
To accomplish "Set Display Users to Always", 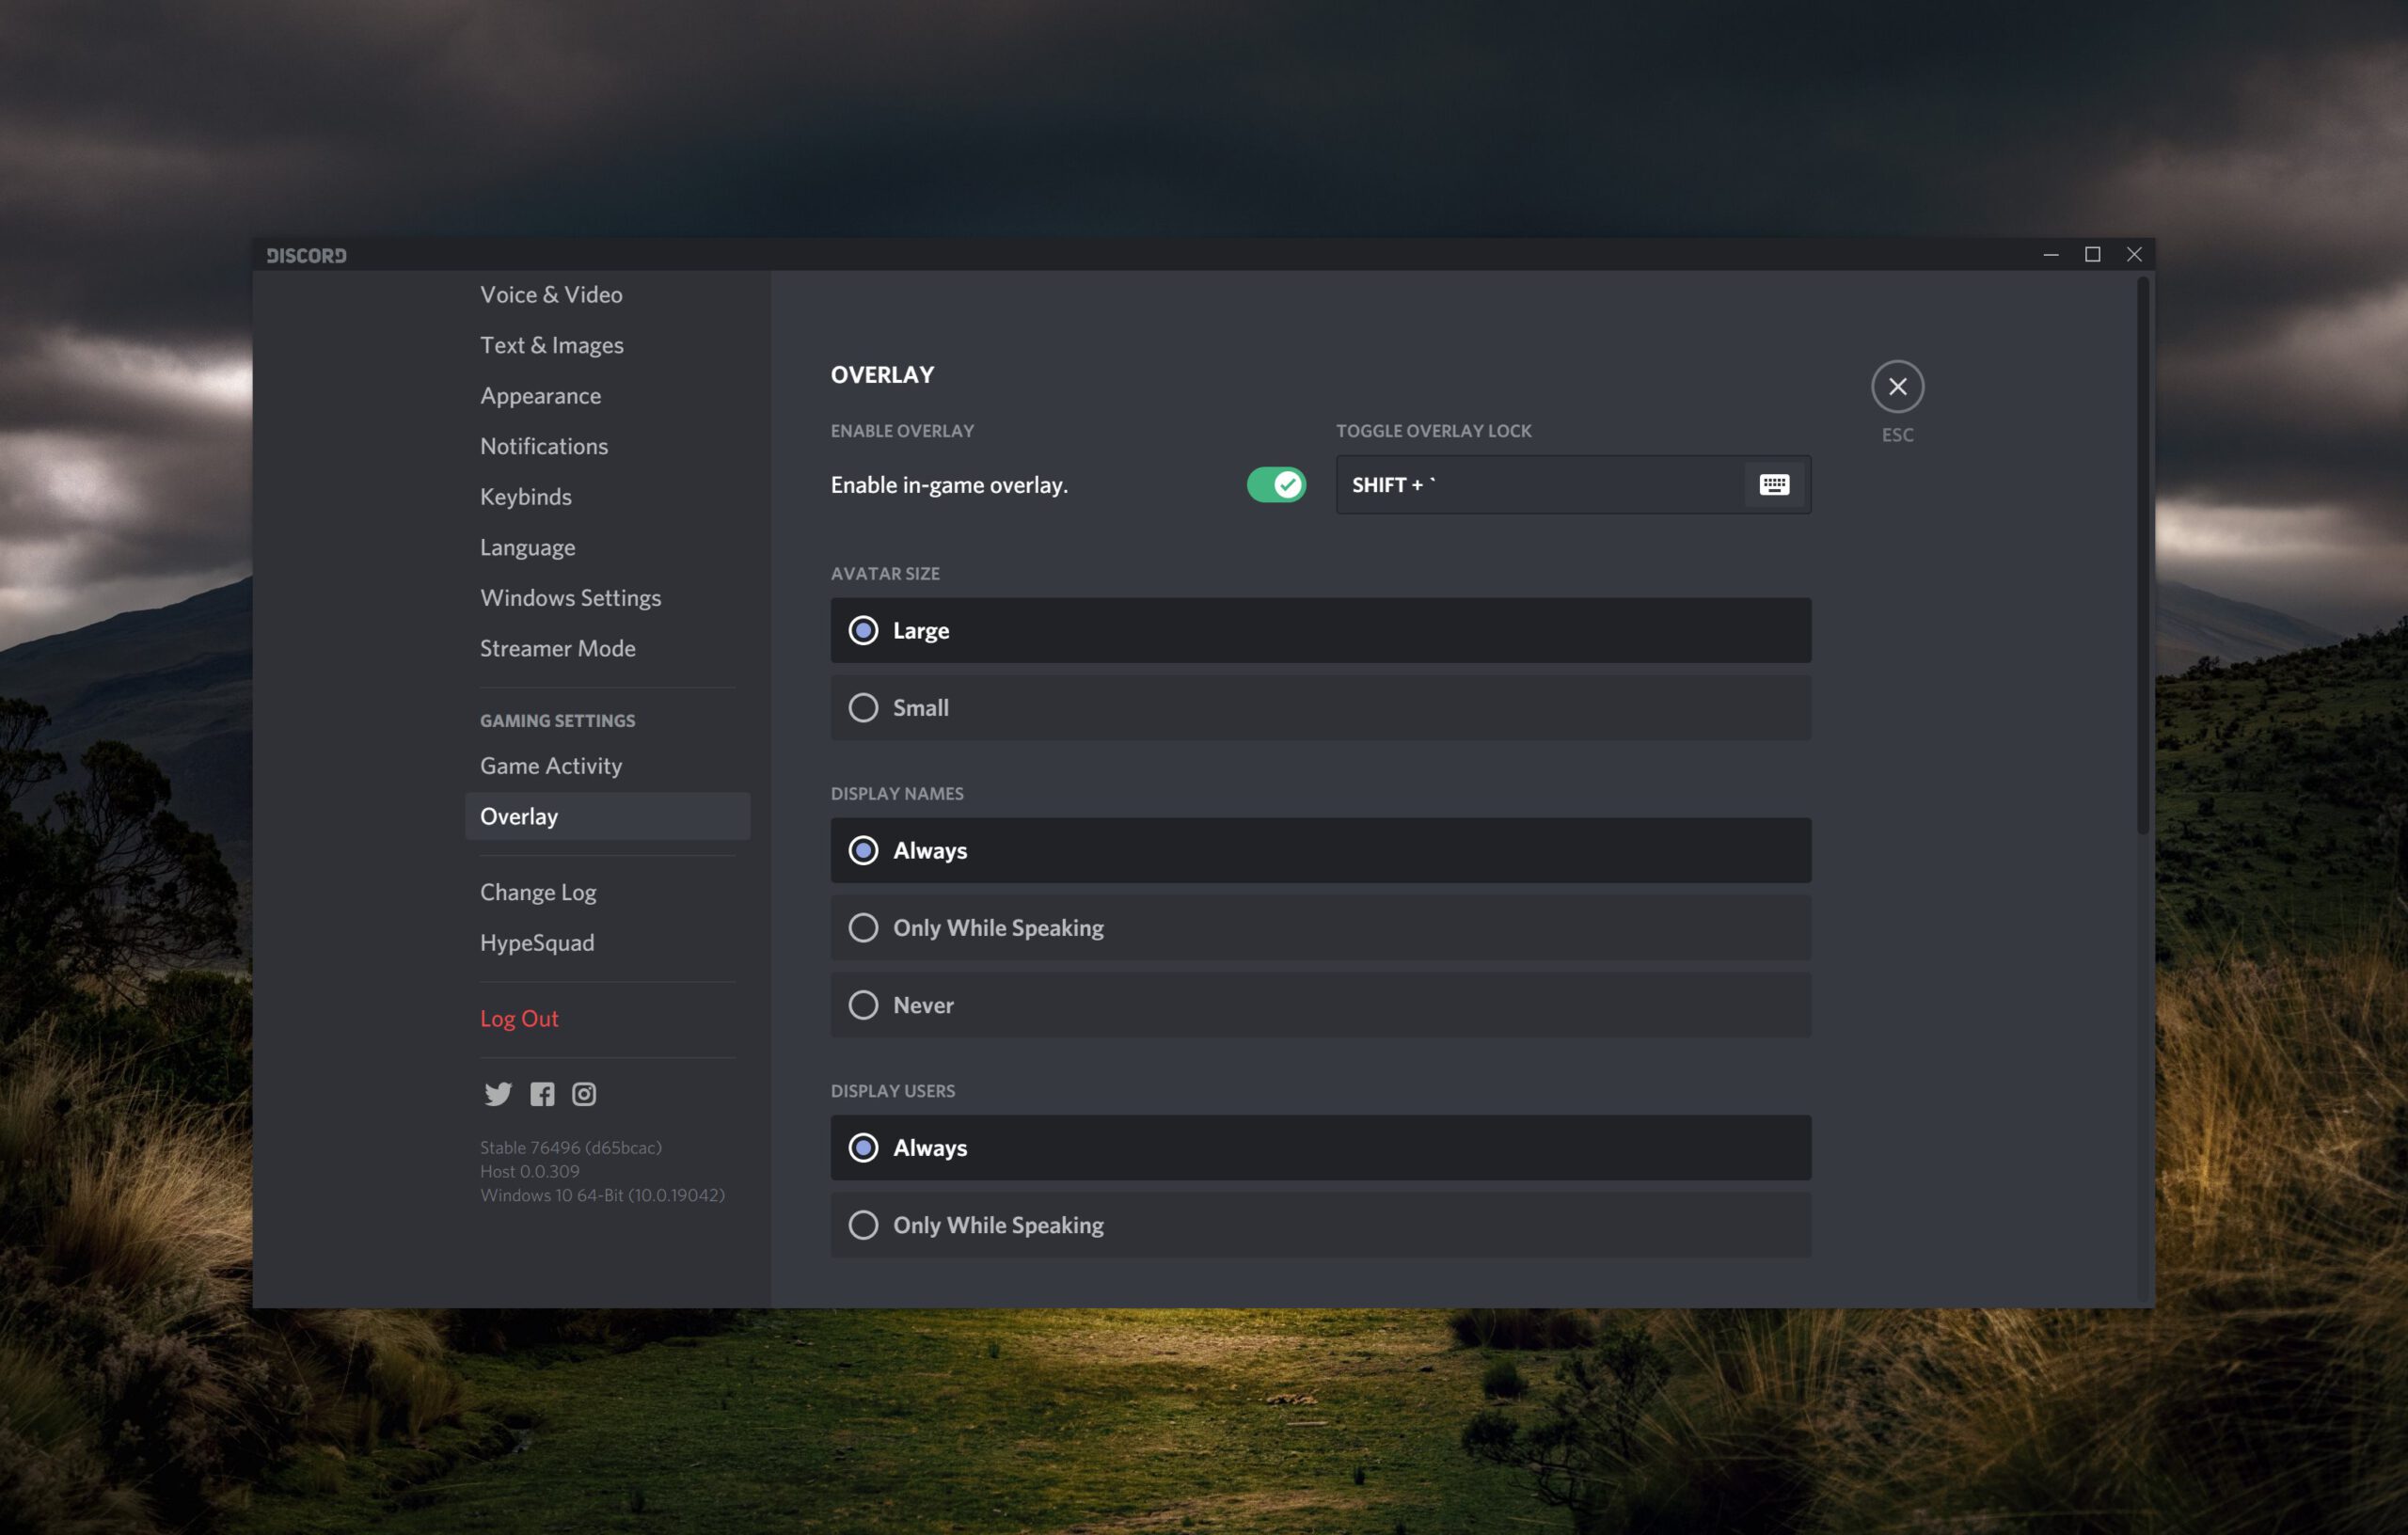I will pos(1320,1148).
